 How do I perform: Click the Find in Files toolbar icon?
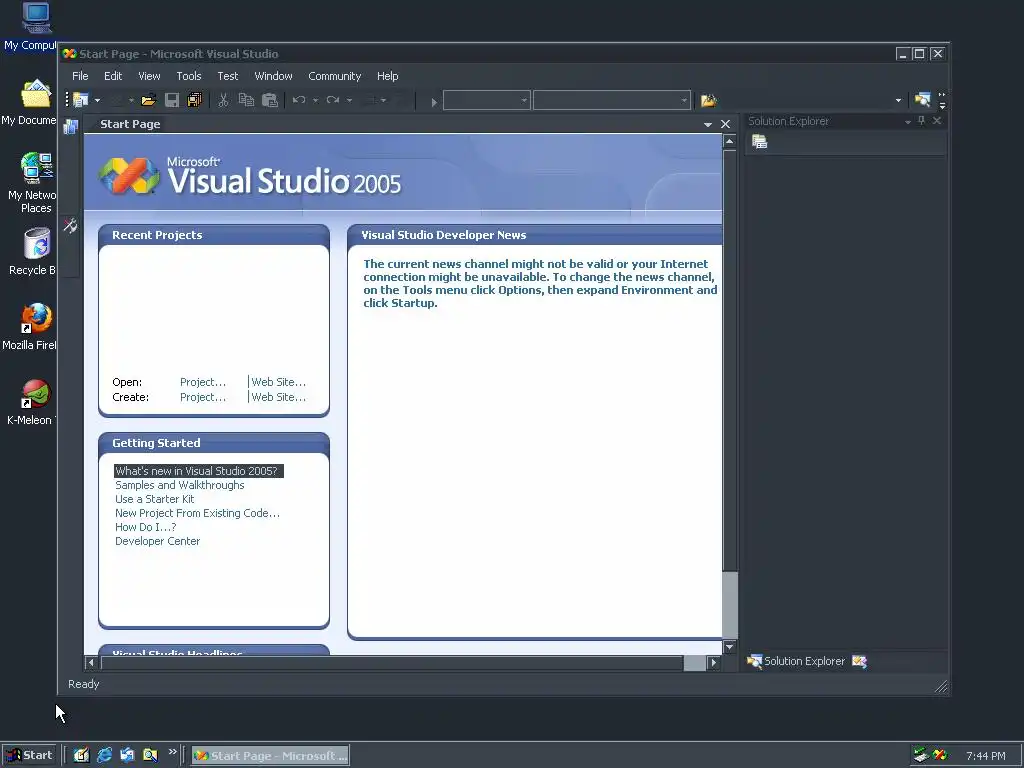[709, 100]
